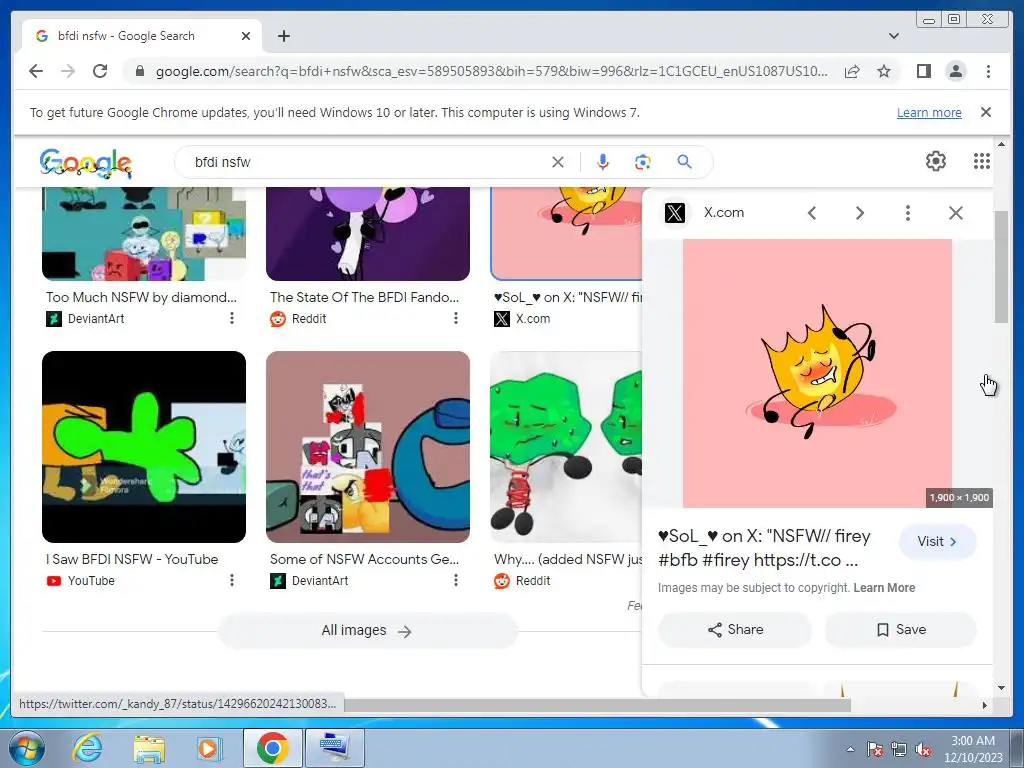Open options for the 'Too Much NSFW' DeviantArt result
Viewport: 1024px width, 768px height.
point(231,318)
